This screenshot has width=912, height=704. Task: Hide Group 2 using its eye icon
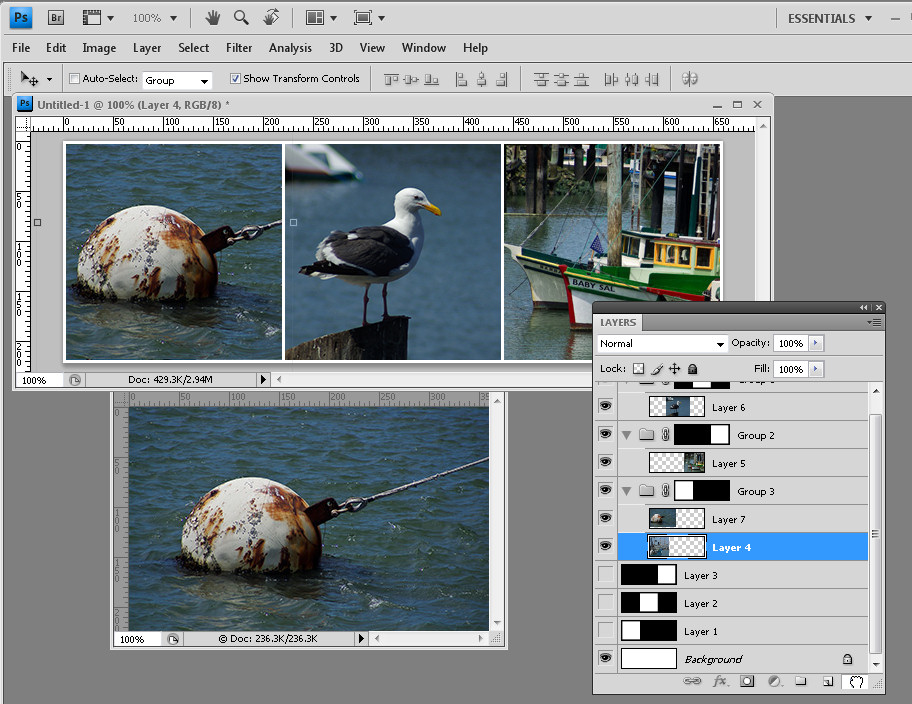pos(605,434)
